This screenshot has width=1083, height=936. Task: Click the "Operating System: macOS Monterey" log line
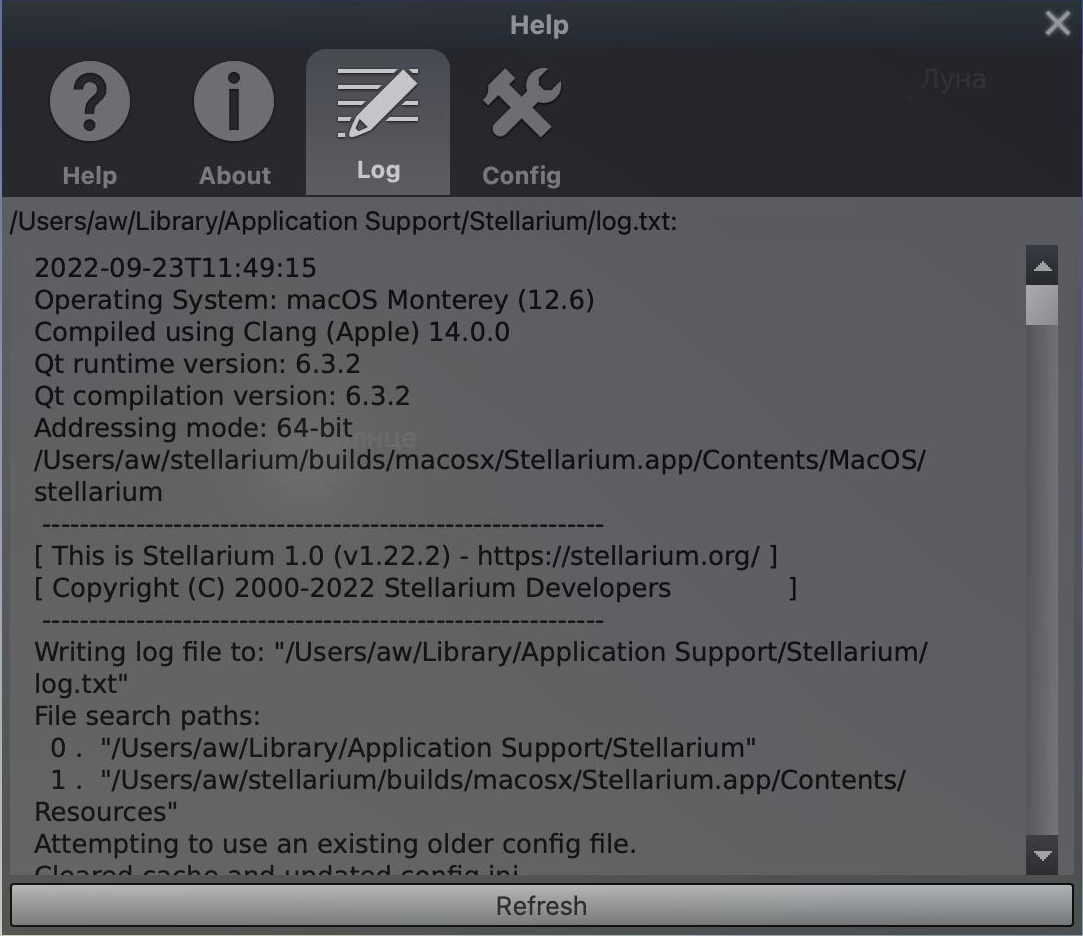(x=314, y=300)
